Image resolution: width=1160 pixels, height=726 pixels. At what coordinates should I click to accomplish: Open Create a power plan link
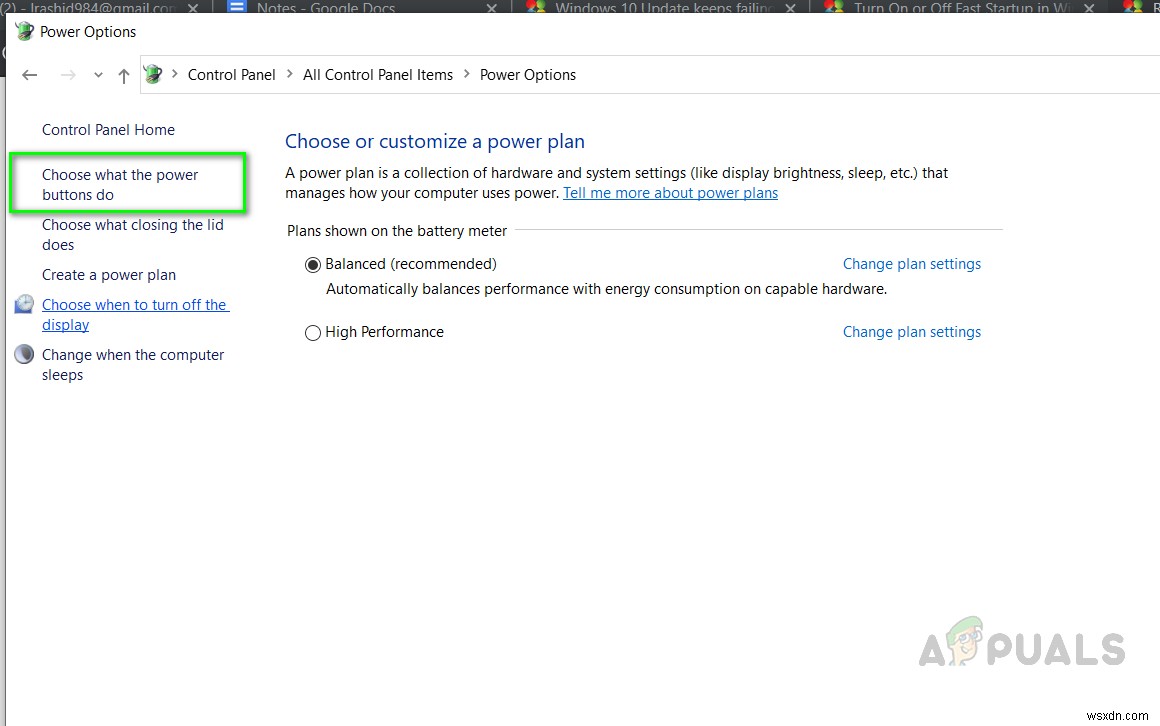pyautogui.click(x=109, y=275)
